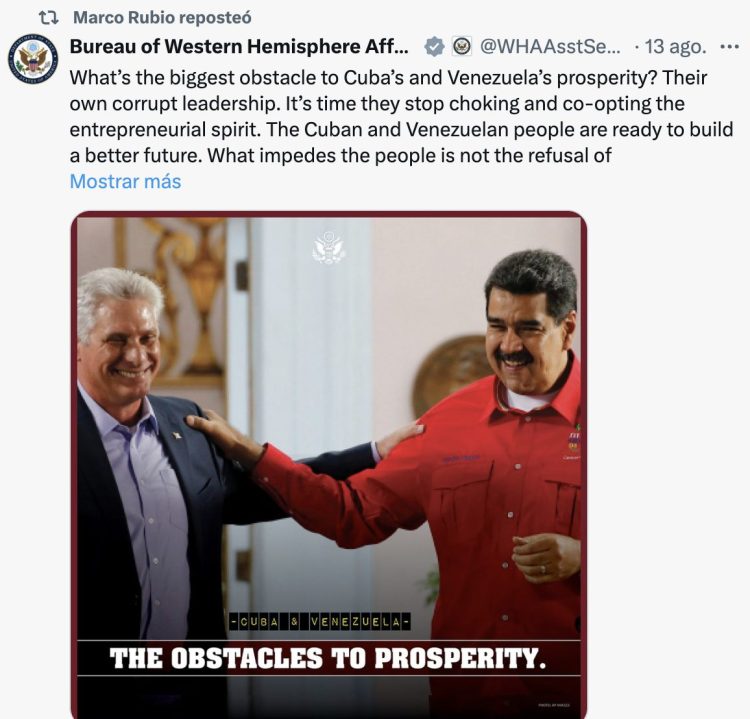Select the post body text paragraph
The width and height of the screenshot is (750, 719).
(401, 116)
